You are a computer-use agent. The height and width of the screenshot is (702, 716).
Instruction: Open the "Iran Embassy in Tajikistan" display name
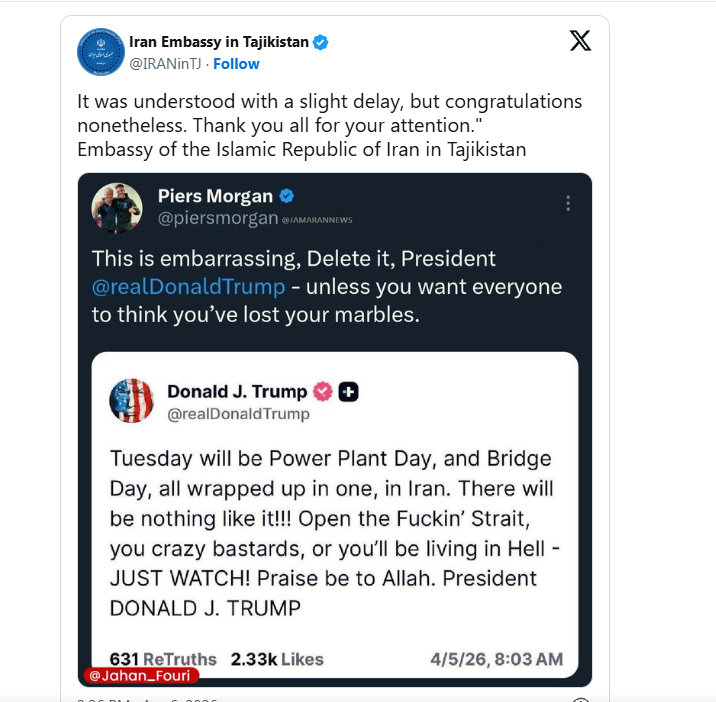[219, 42]
